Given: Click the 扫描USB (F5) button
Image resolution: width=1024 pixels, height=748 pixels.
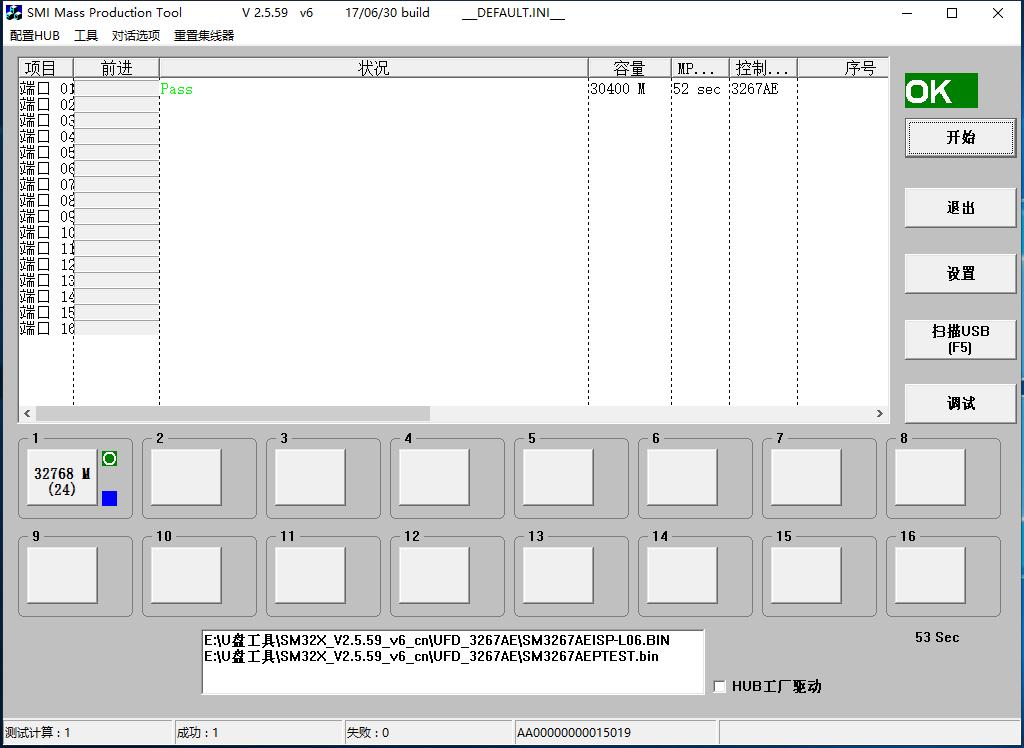Looking at the screenshot, I should pyautogui.click(x=959, y=339).
